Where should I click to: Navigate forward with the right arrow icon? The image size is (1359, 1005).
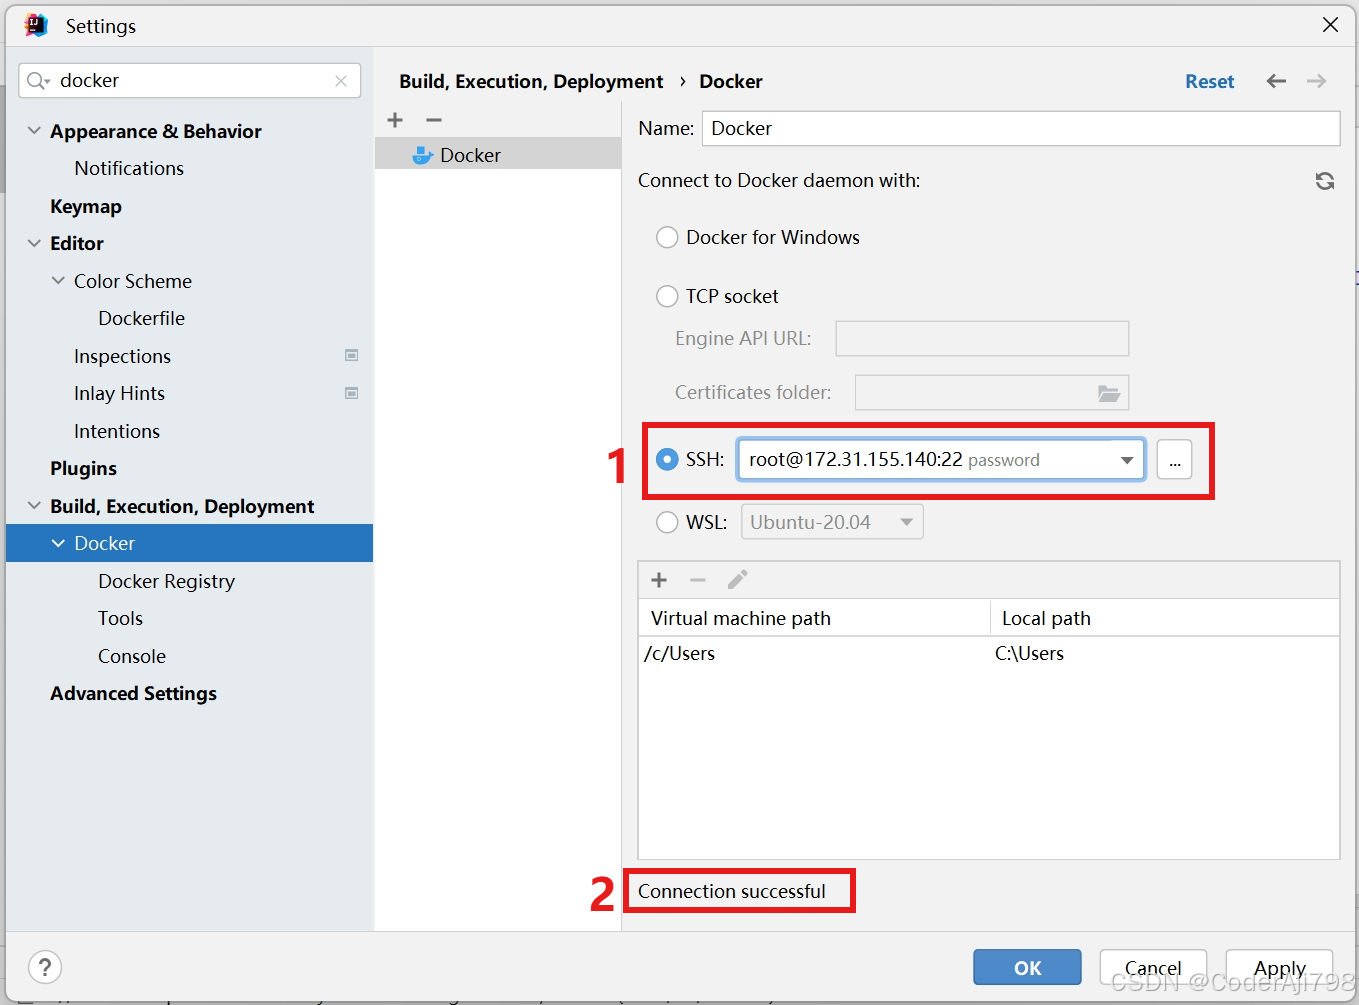(x=1316, y=81)
